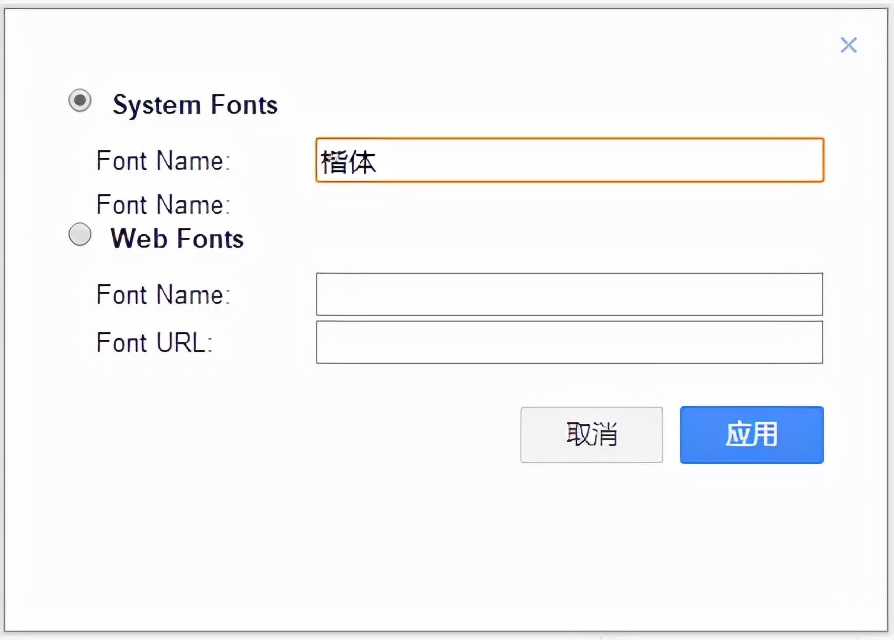Select the Web Fonts radio button
The image size is (894, 640).
pos(80,234)
